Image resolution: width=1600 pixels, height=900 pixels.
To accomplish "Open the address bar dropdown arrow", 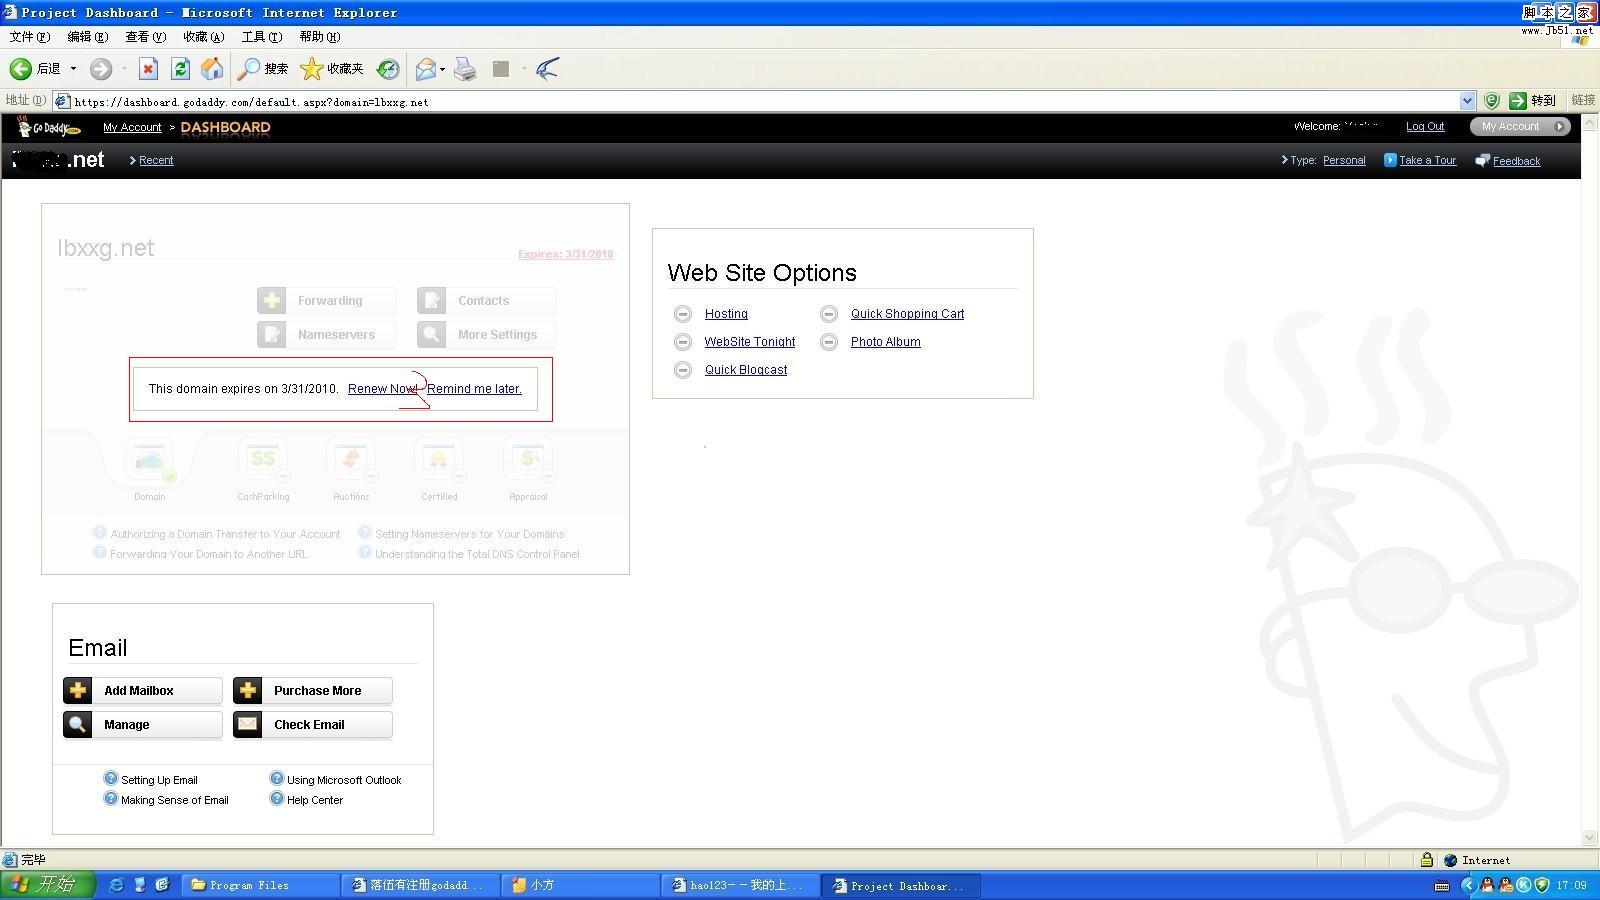I will click(1467, 101).
